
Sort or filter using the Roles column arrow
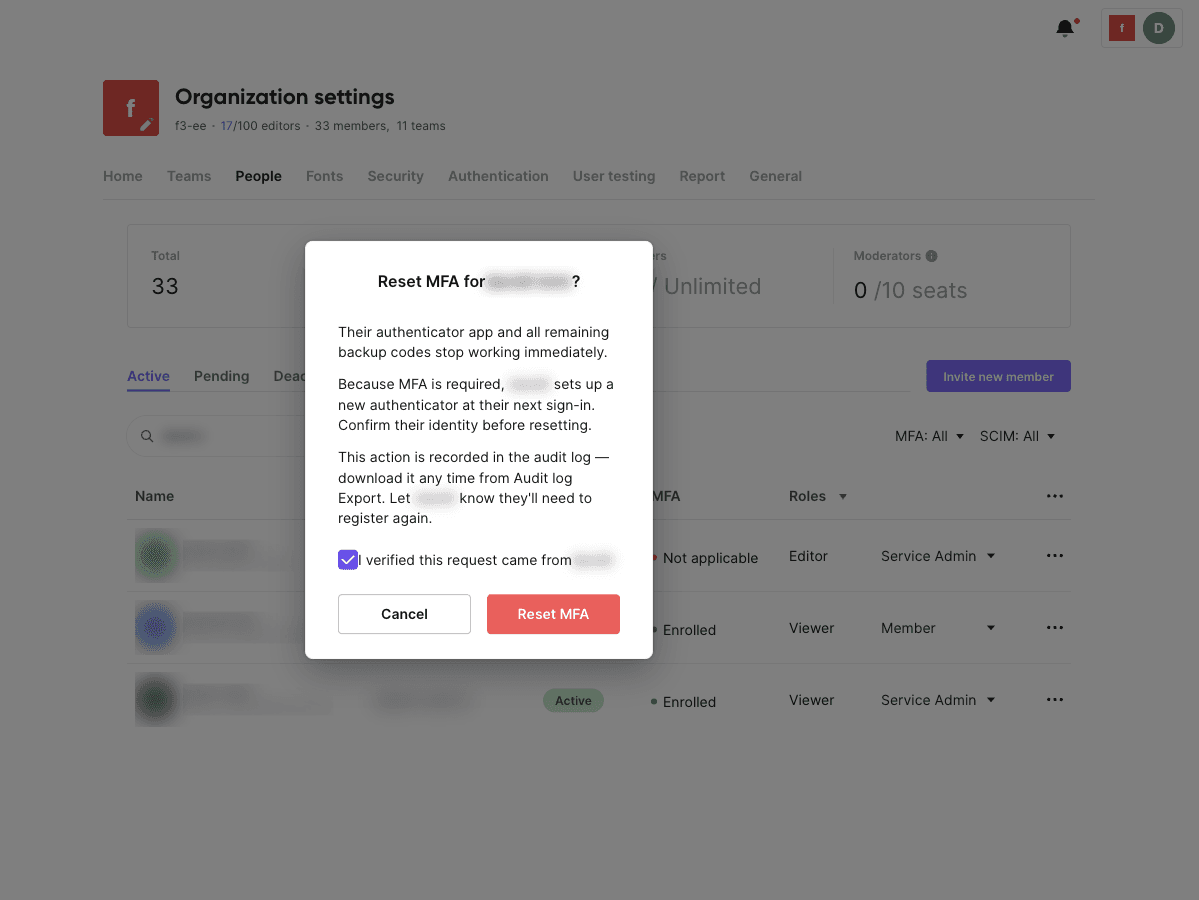[x=843, y=497]
